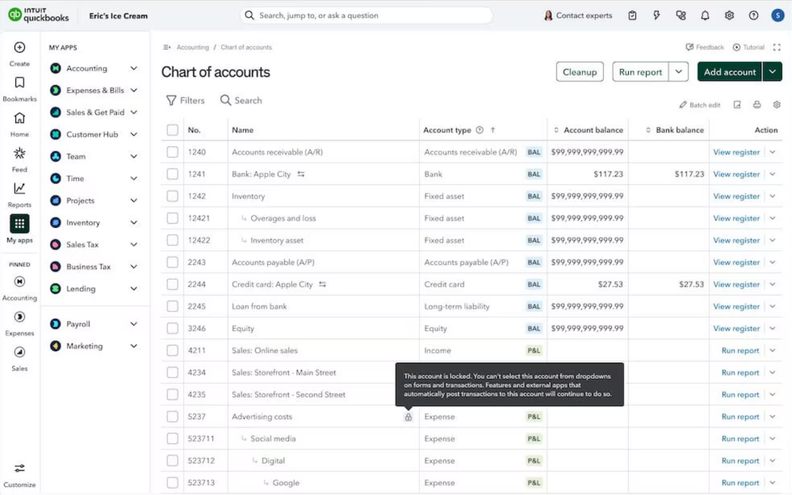792x495 pixels.
Task: Go to Home in the left rail
Action: click(19, 118)
